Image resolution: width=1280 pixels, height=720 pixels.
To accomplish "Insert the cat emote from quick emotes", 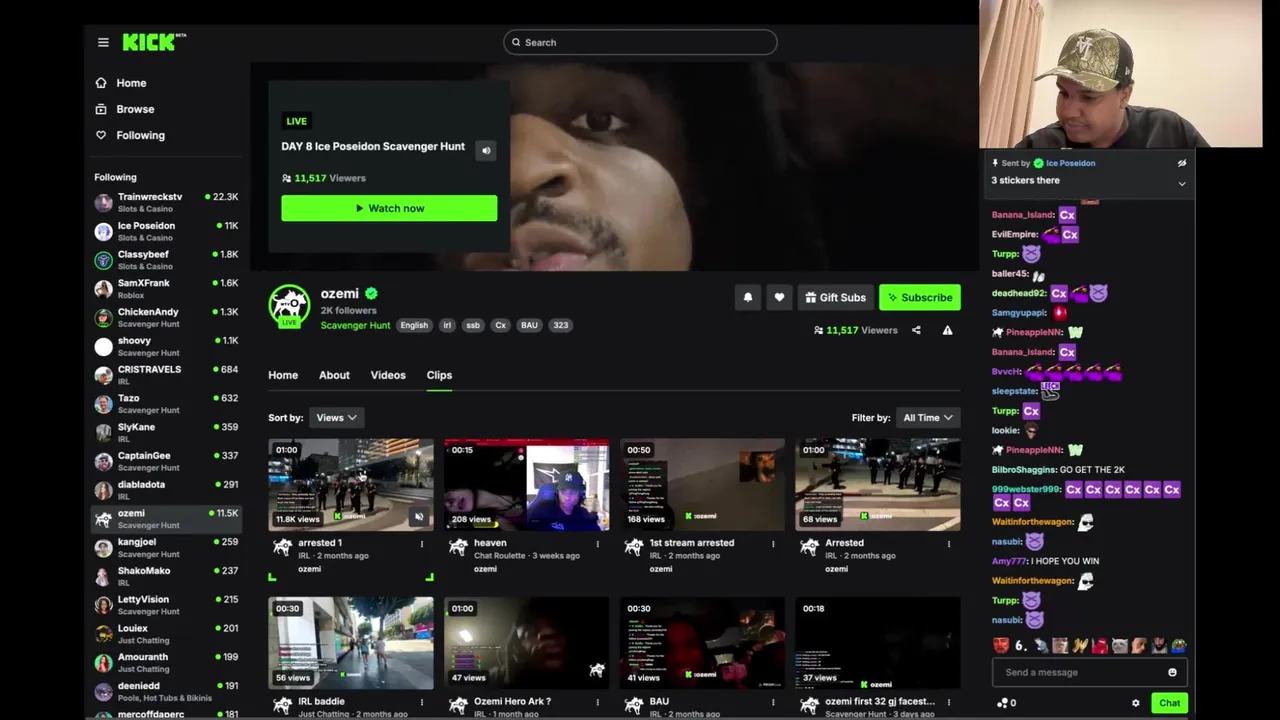I will (1119, 646).
